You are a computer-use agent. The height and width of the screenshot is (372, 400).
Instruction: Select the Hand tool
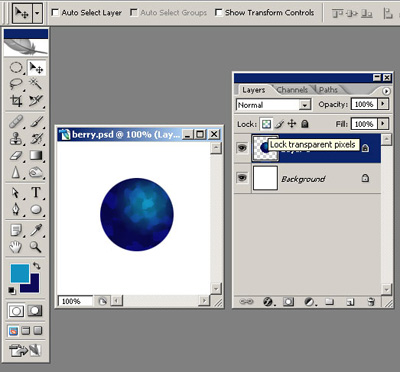[x=16, y=247]
